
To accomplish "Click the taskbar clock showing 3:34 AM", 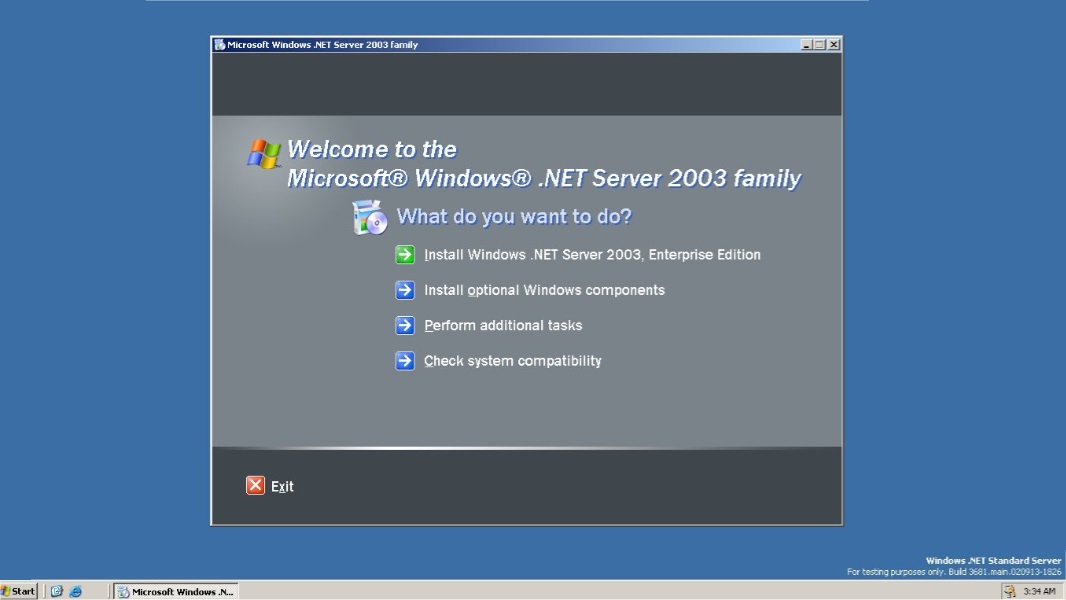I will (x=1040, y=591).
